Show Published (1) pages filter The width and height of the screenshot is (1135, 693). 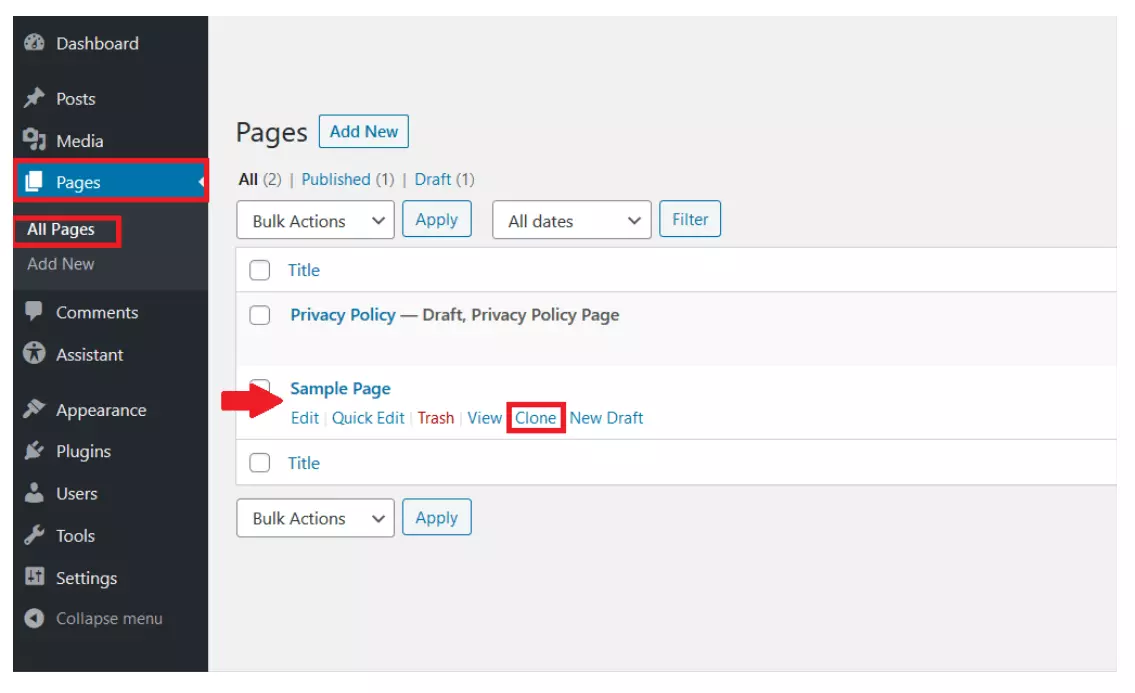[347, 180]
